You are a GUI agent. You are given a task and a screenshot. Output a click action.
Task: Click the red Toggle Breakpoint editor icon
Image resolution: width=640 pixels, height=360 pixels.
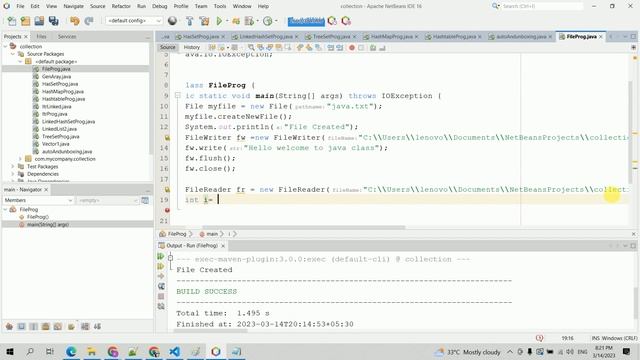[352, 48]
